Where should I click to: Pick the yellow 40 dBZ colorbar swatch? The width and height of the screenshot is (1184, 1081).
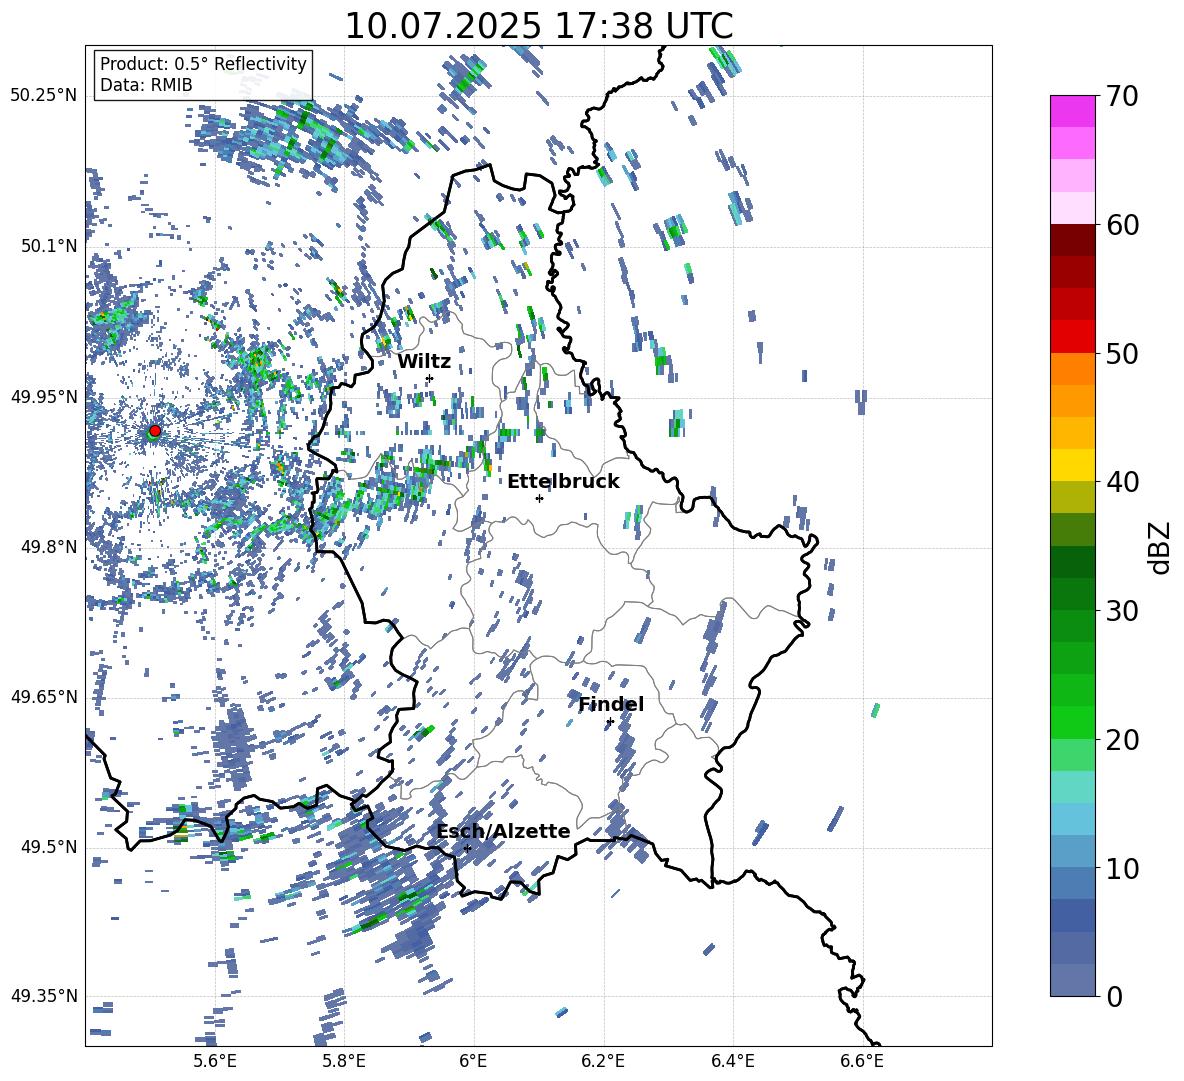1073,465
